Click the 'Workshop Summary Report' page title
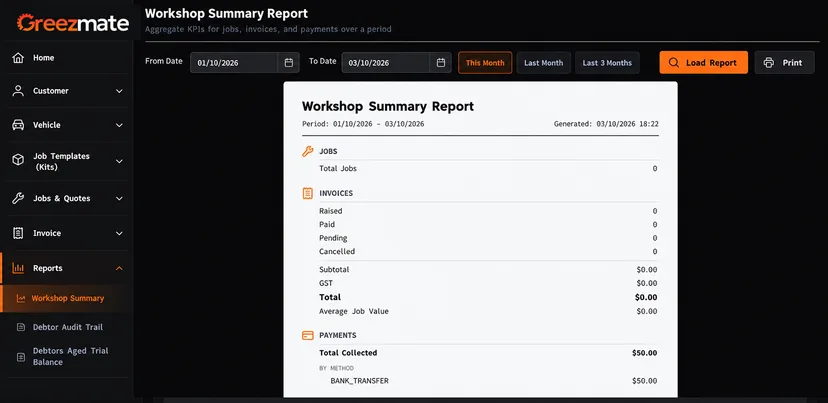Image resolution: width=828 pixels, height=403 pixels. 227,14
